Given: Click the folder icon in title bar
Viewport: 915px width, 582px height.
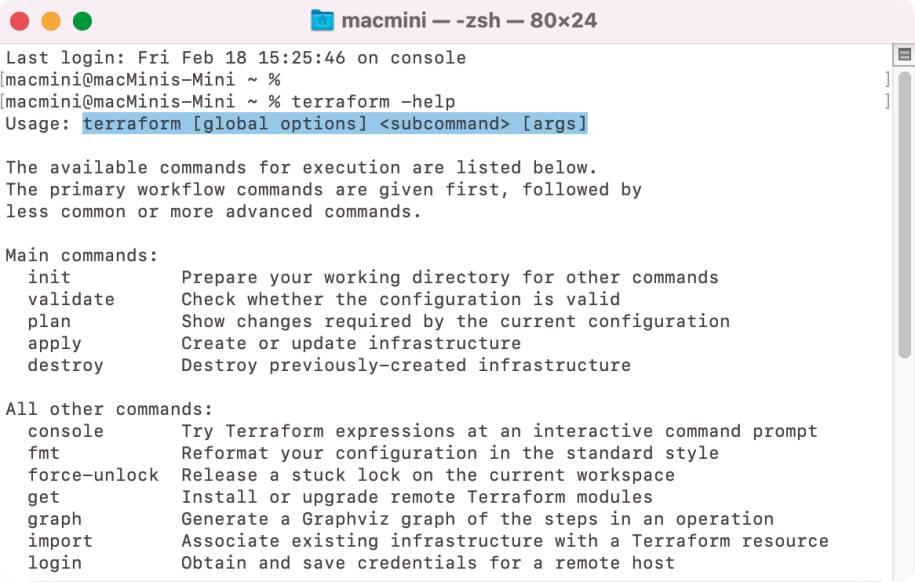Looking at the screenshot, I should tap(322, 20).
